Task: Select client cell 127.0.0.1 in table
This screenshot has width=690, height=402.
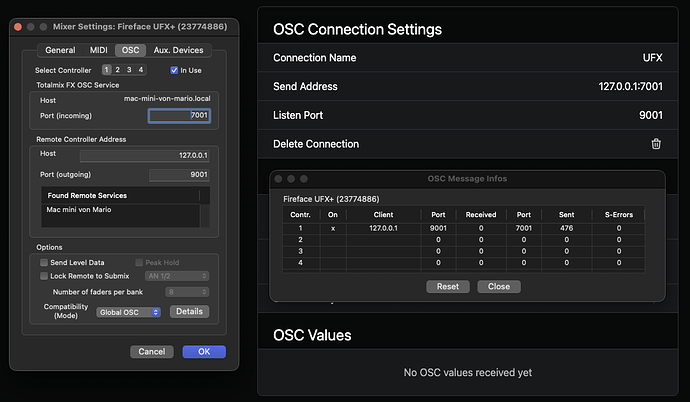Action: pos(383,228)
